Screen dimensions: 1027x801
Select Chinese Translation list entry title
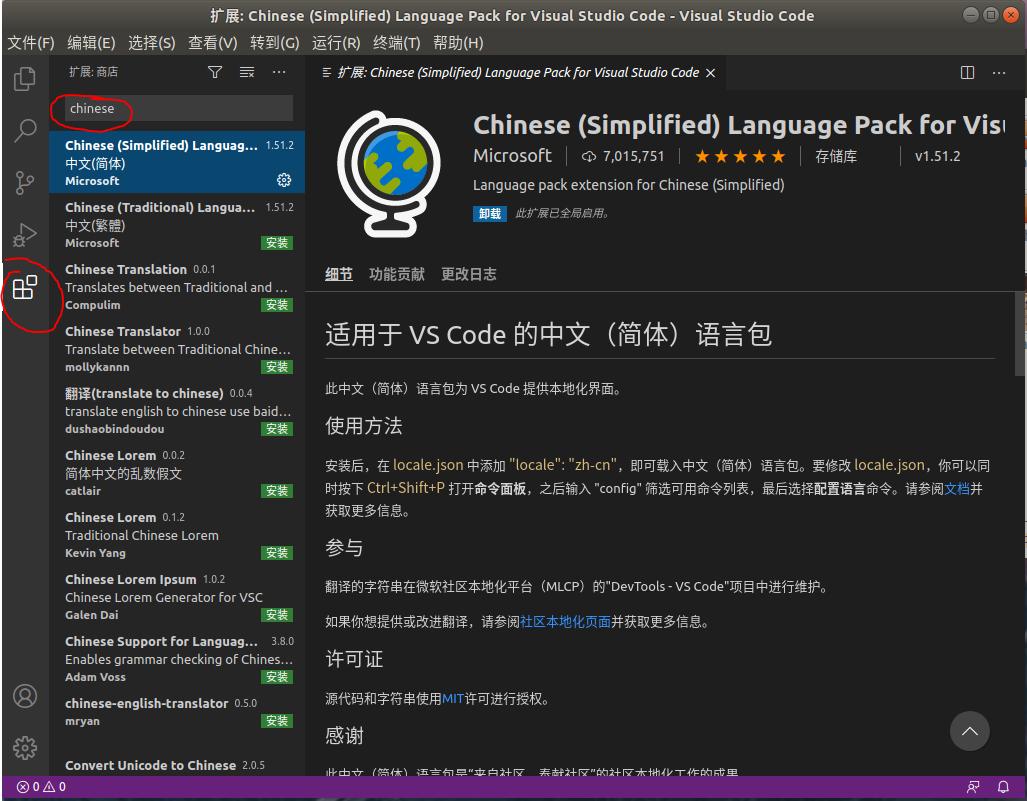pyautogui.click(x=126, y=269)
